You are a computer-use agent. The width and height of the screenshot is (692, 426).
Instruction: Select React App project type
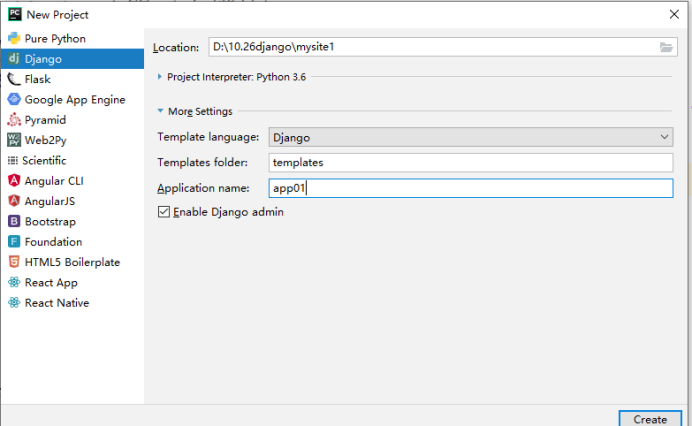point(72,282)
